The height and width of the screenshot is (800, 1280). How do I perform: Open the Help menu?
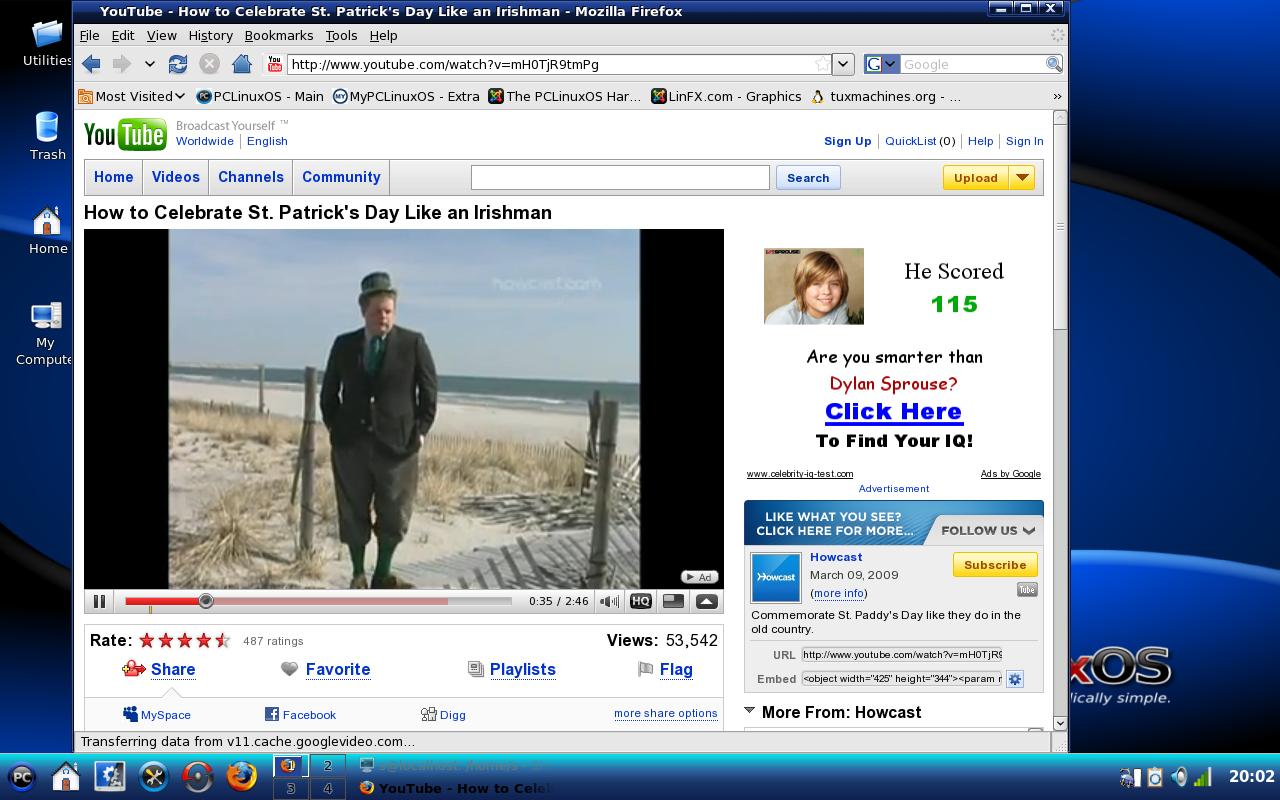pyautogui.click(x=383, y=35)
